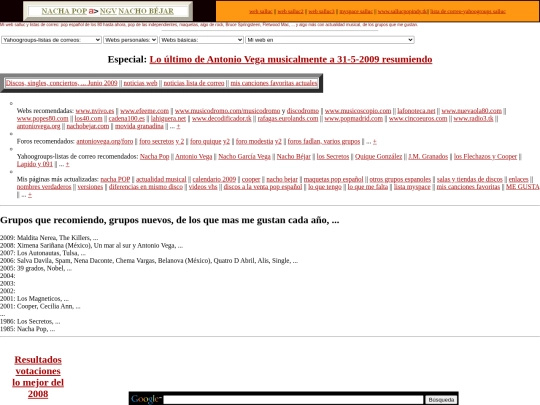
Task: Visit the nachobejar.com link
Action: pyautogui.click(x=87, y=126)
